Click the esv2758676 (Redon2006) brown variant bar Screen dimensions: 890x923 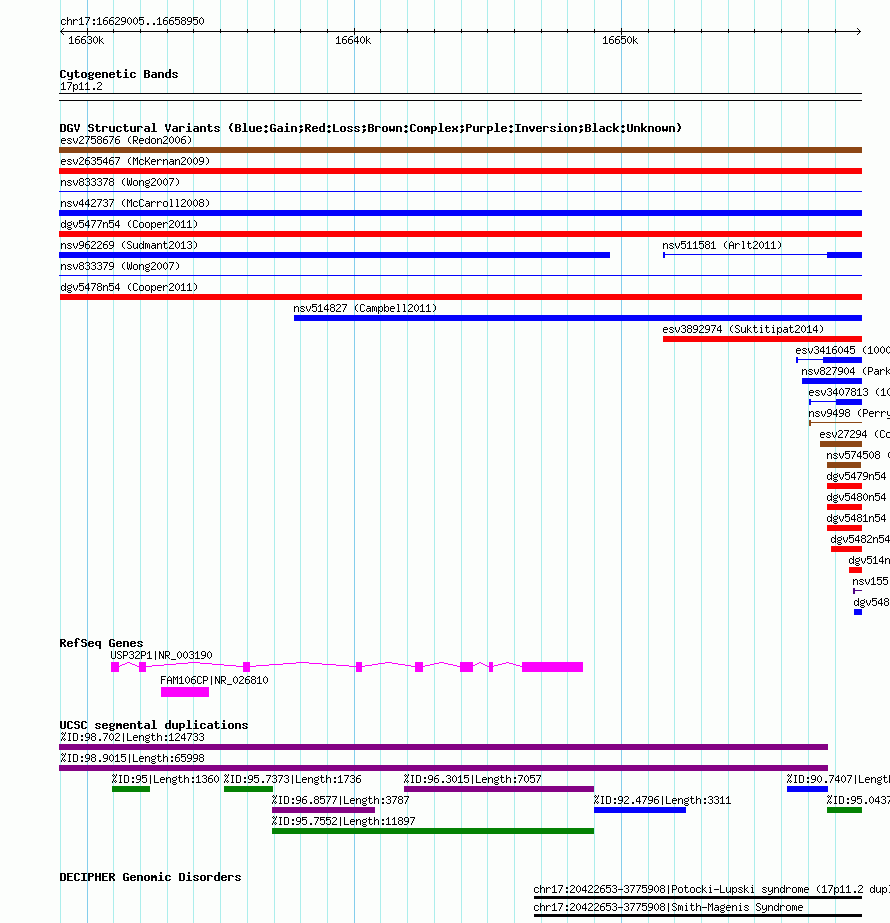(460, 150)
